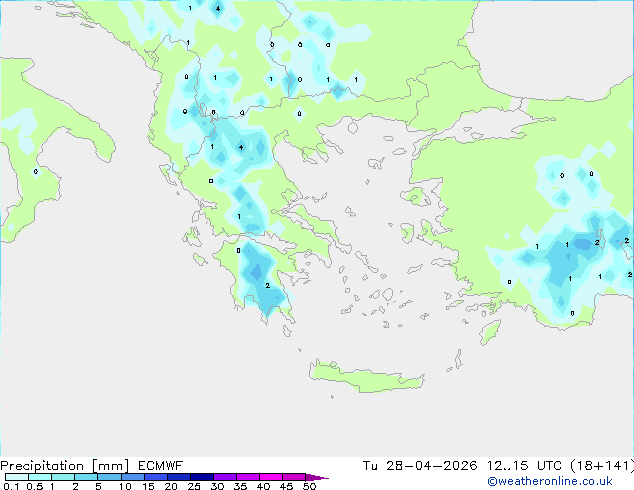
Task: Click the 0.1 legend scale value
Action: tap(11, 486)
